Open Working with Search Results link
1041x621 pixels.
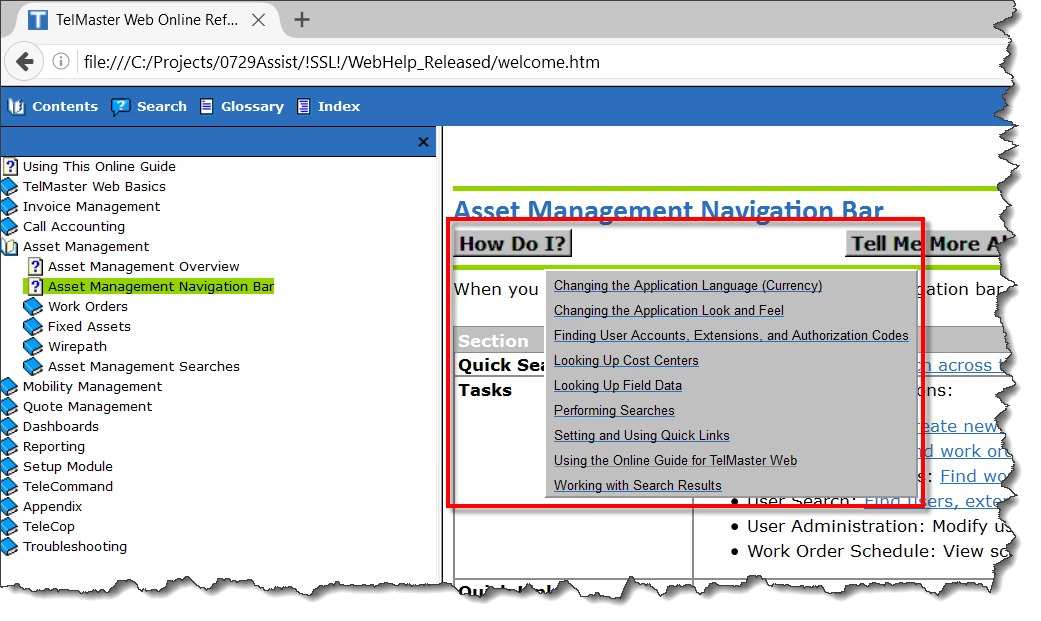click(x=637, y=486)
